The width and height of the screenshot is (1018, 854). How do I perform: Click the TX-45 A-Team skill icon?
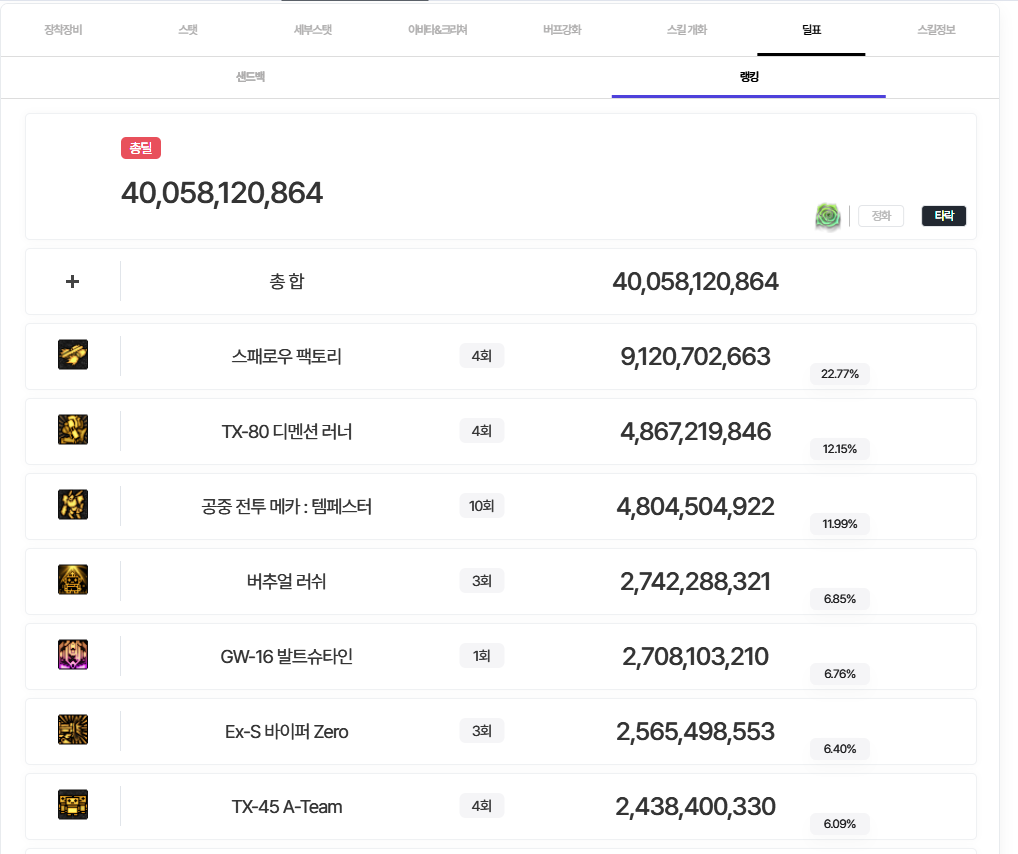[x=73, y=805]
